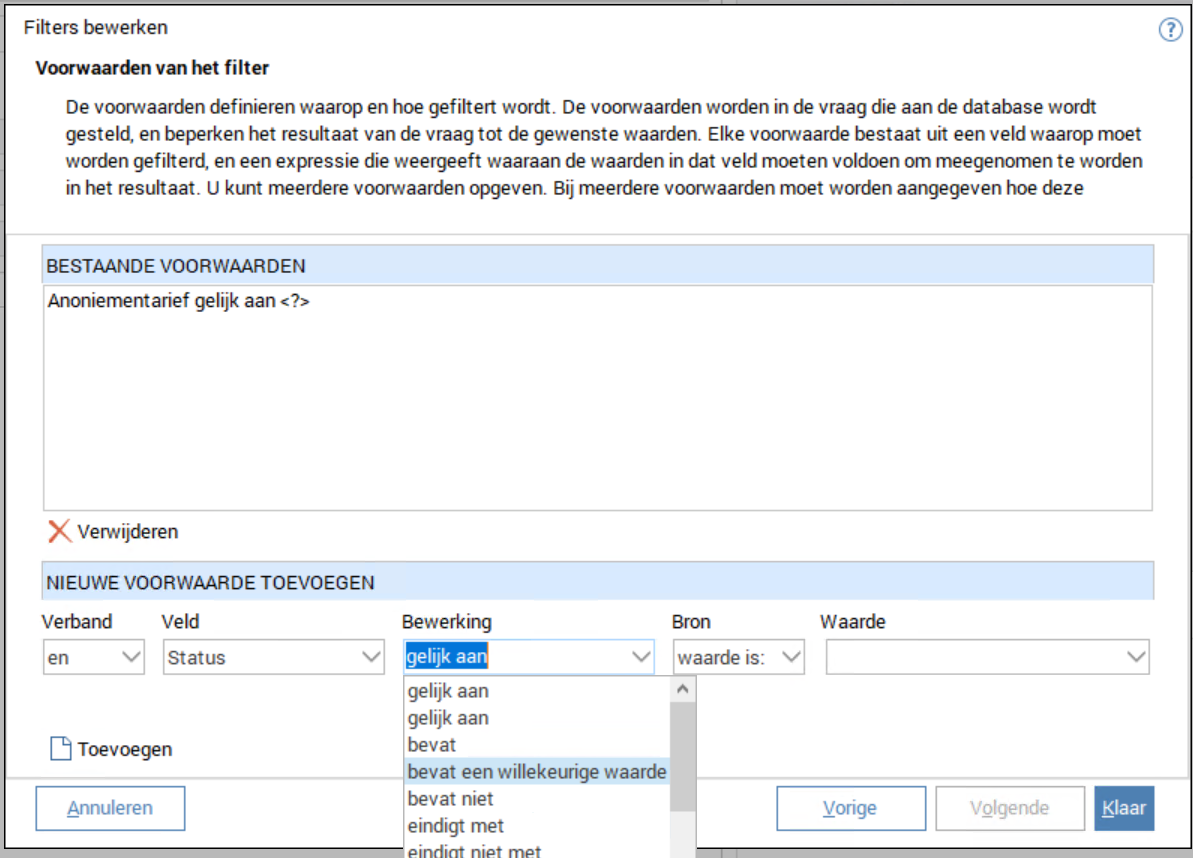Click the list scrollbar up arrow

[683, 689]
